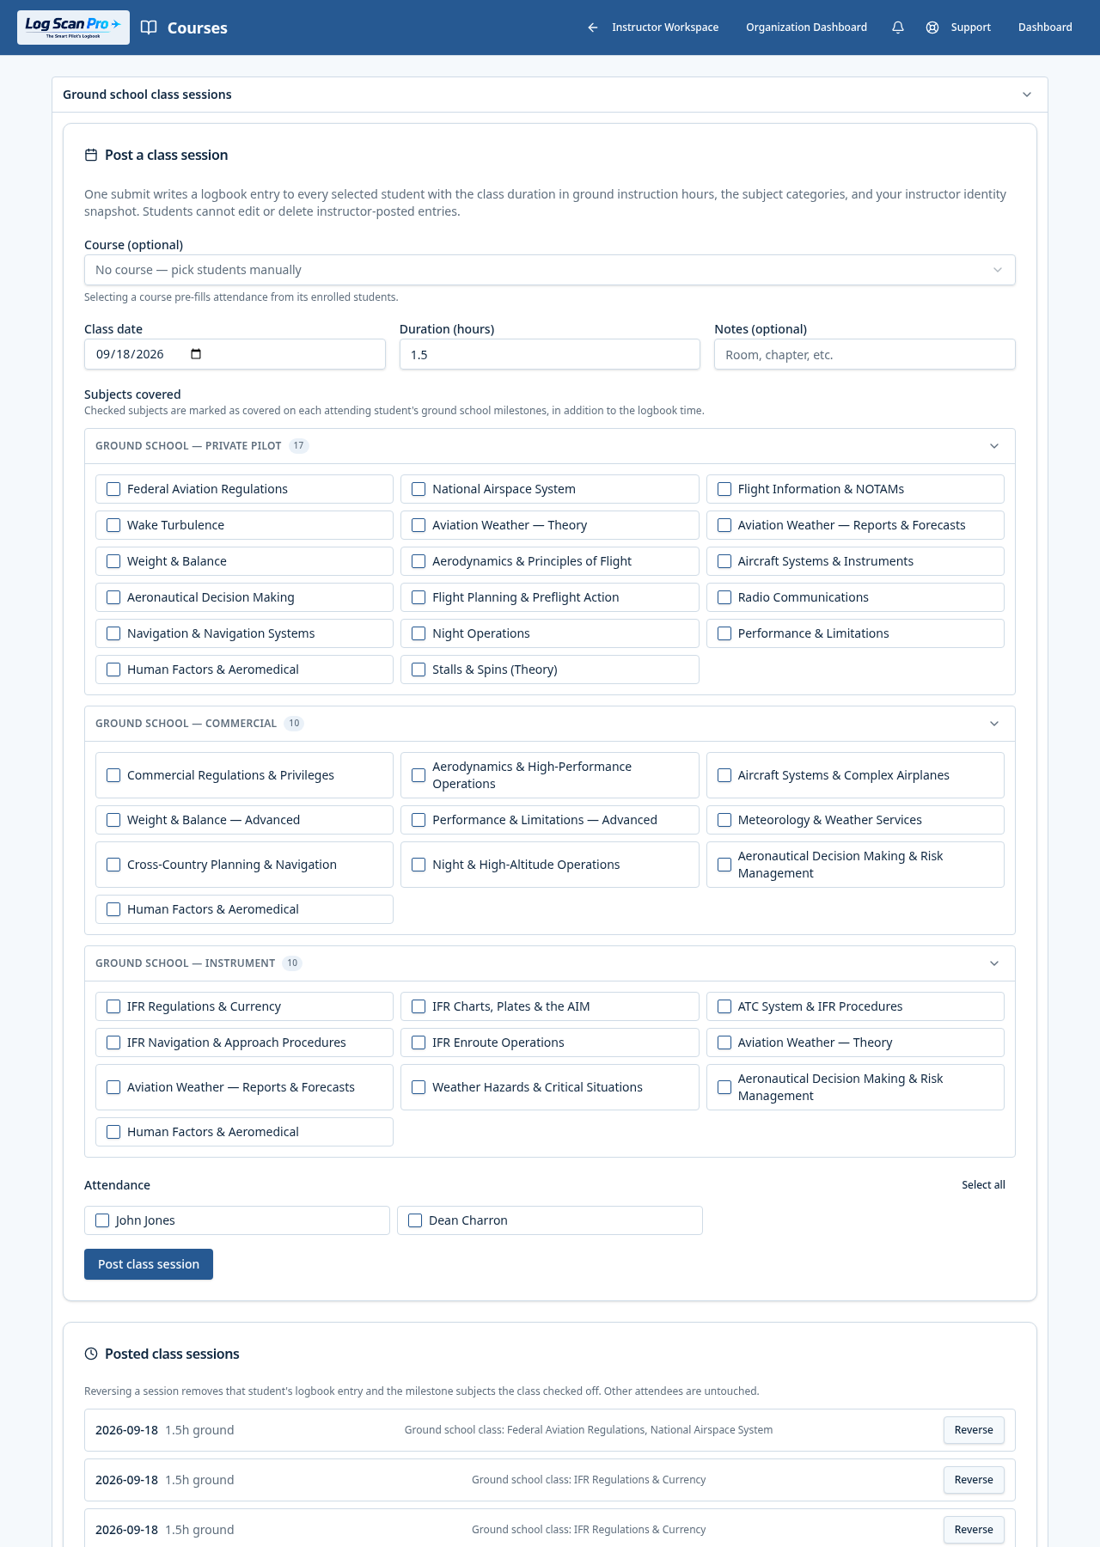The width and height of the screenshot is (1100, 1547).
Task: Click the Courses book icon
Action: point(149,27)
